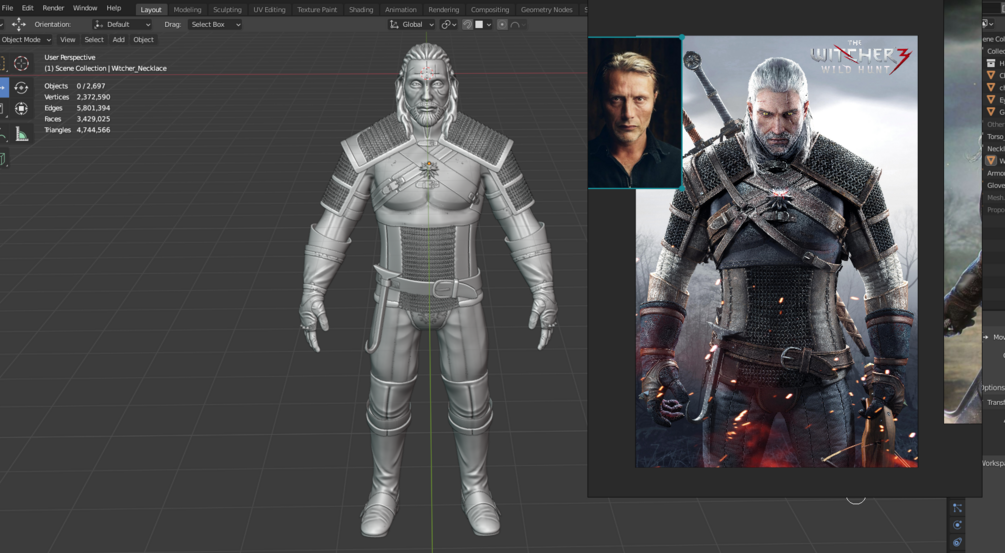1005x553 pixels.
Task: Click the Scene Collection Witcher_Necklace label
Action: click(105, 68)
